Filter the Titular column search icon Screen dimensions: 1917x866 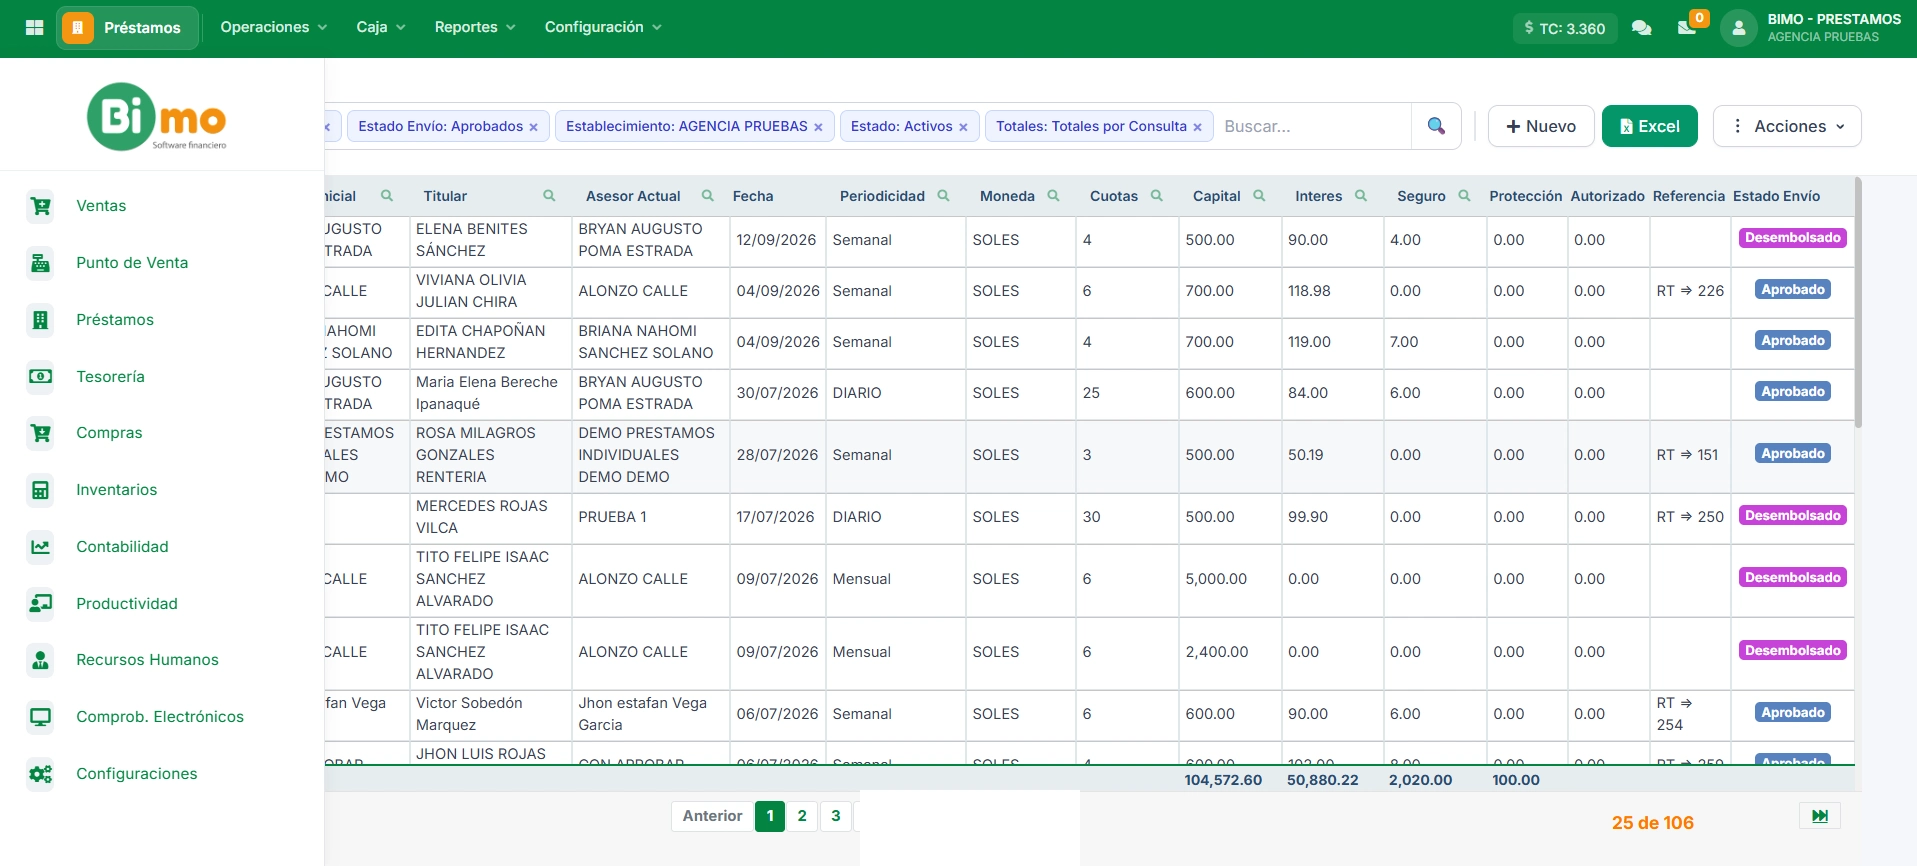coord(549,196)
